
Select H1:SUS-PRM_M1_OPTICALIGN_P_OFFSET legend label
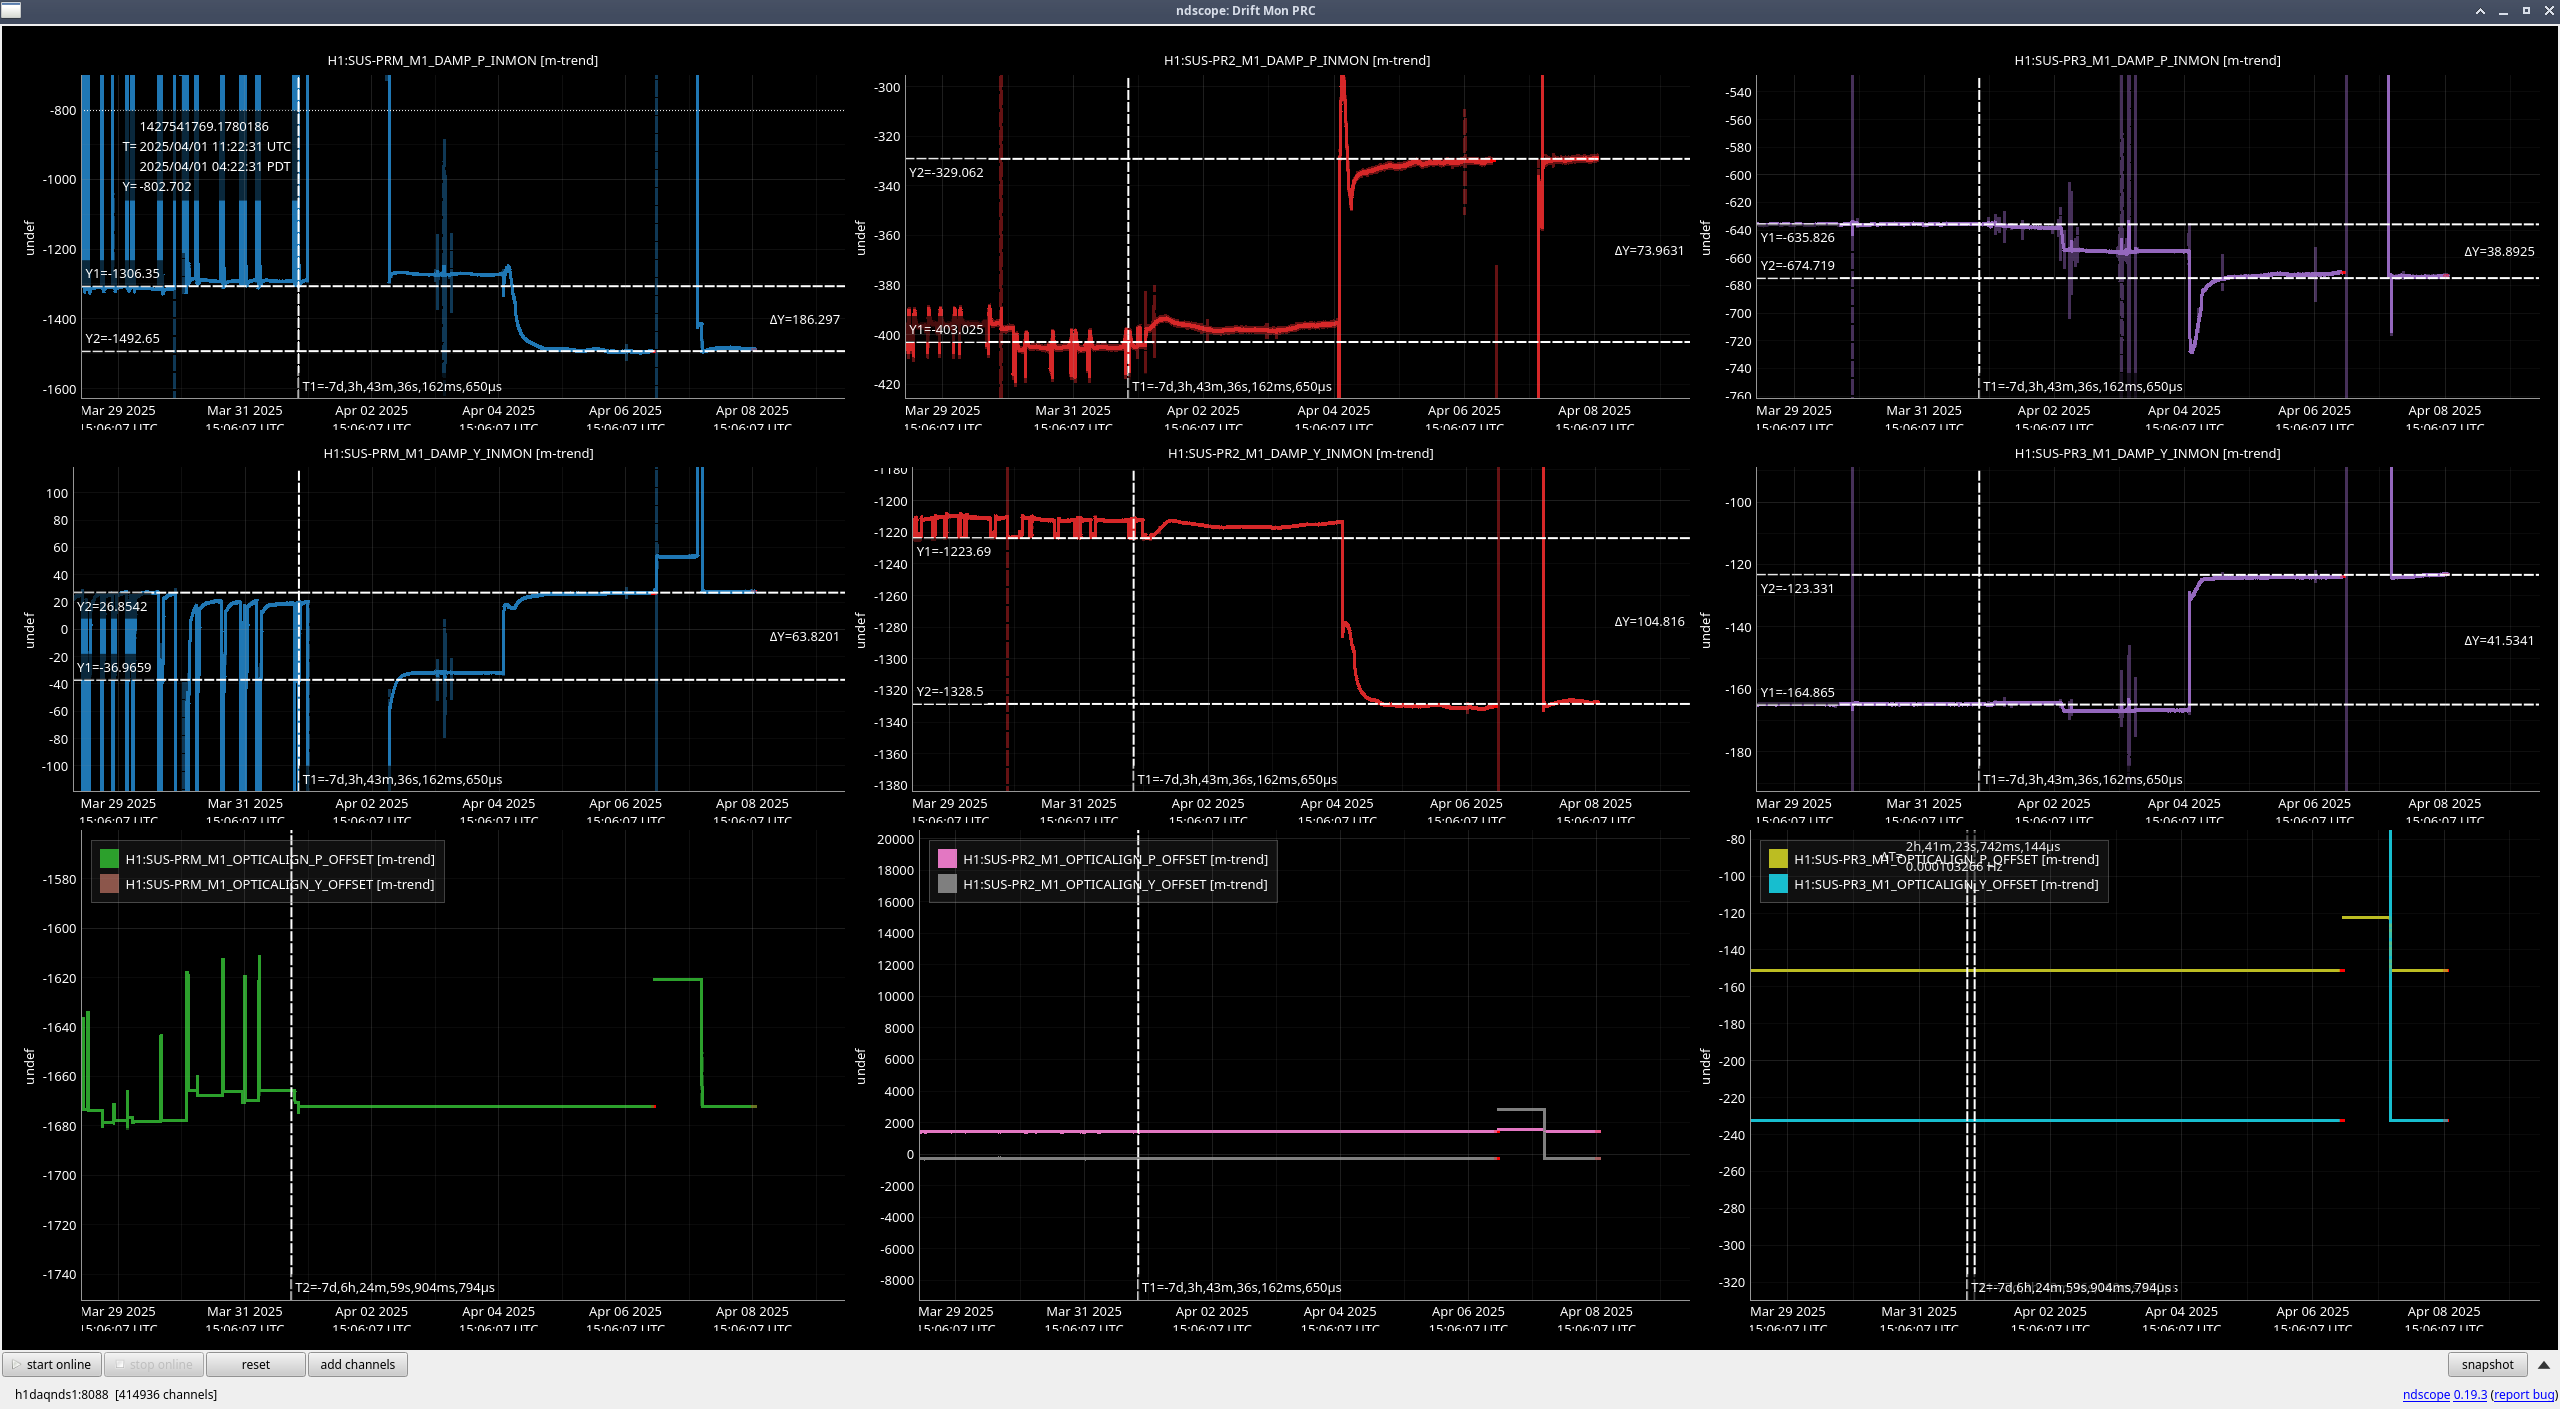pyautogui.click(x=280, y=859)
